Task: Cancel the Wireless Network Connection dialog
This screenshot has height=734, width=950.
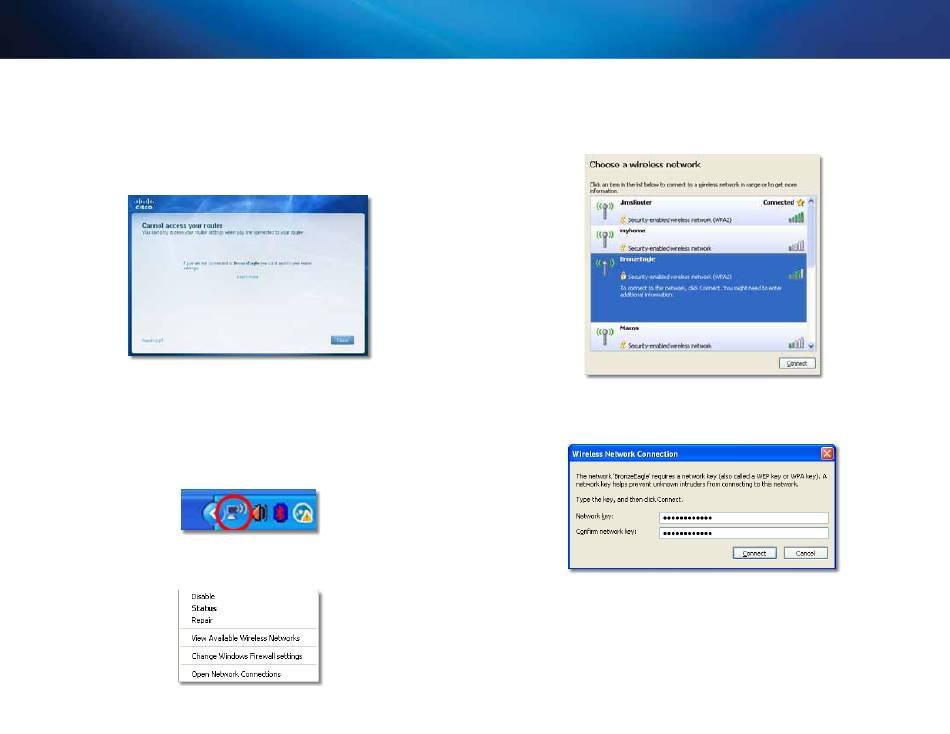Action: click(x=805, y=553)
